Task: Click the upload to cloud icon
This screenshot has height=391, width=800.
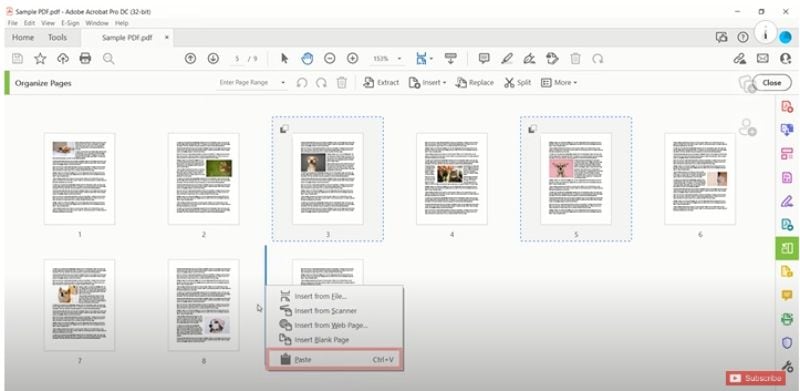Action: (63, 59)
